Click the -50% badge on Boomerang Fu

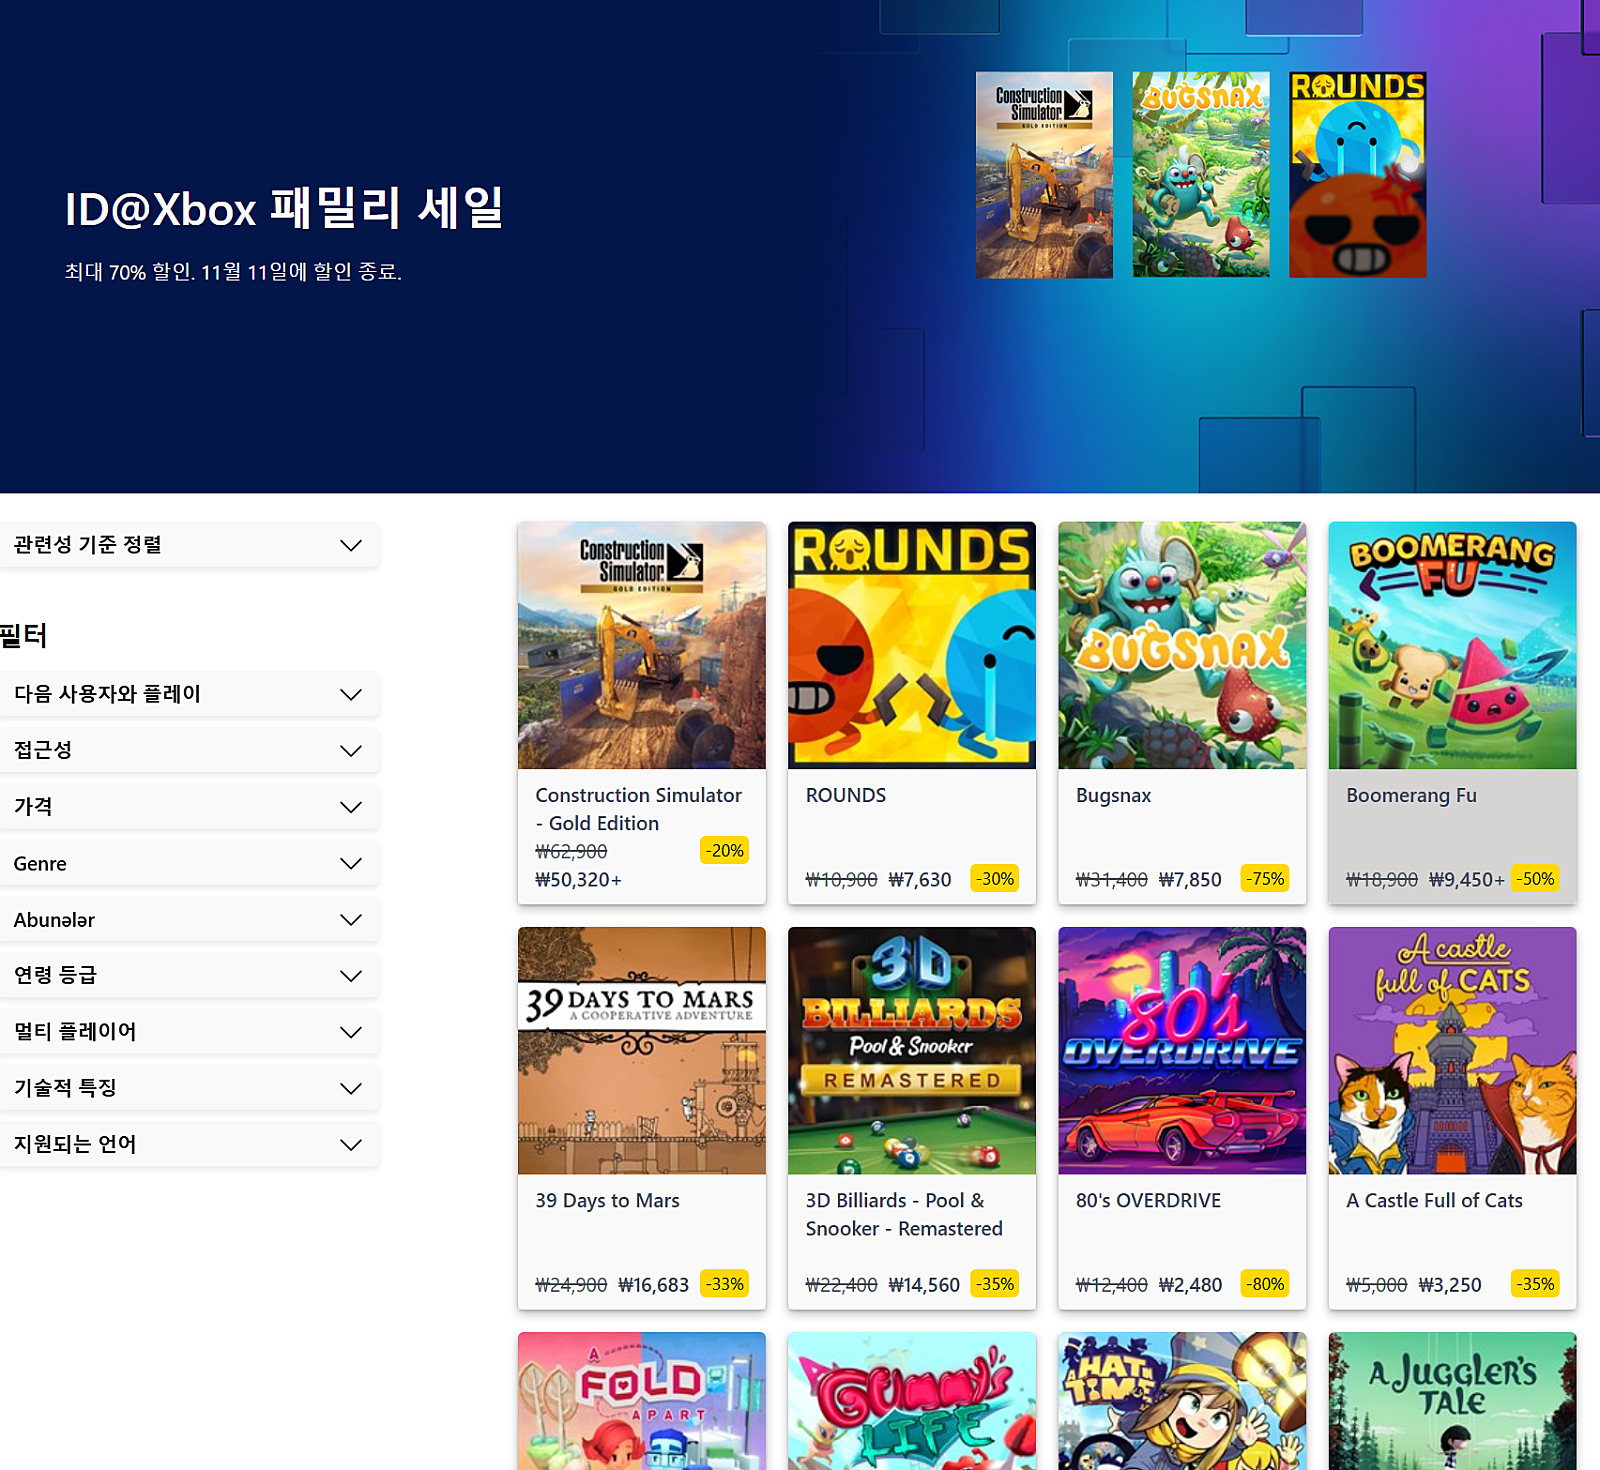coord(1536,879)
